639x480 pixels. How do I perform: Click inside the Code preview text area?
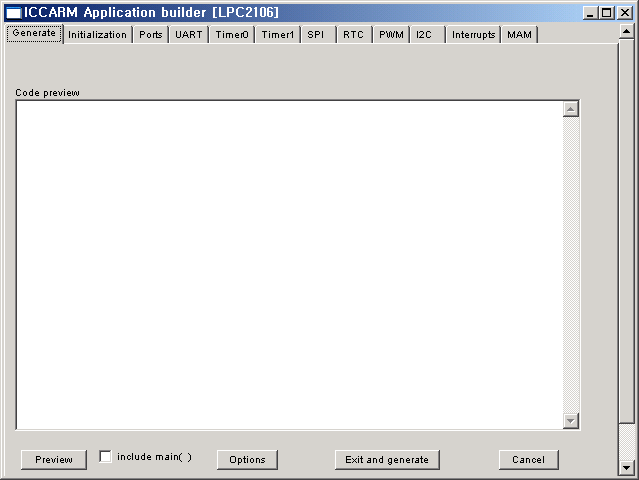[x=289, y=265]
